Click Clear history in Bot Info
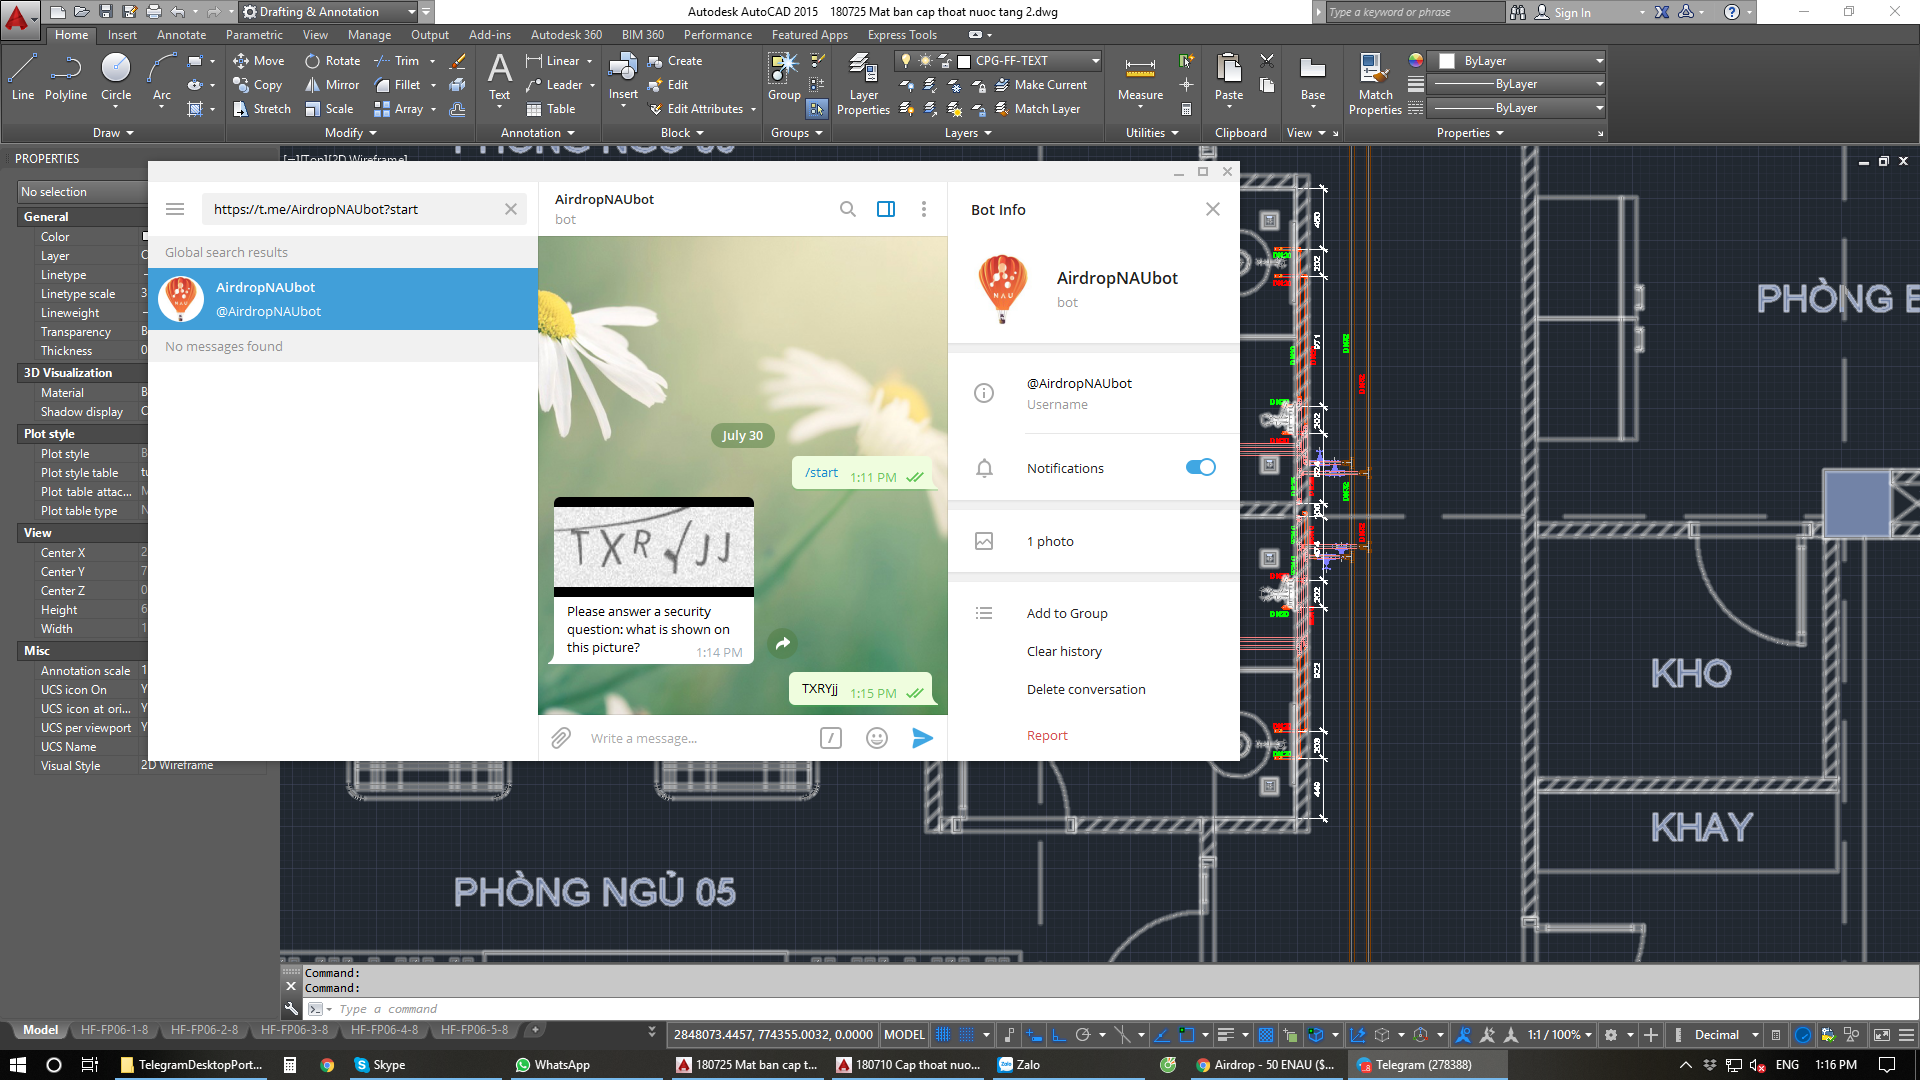Screen dimensions: 1920x1080 (x=1064, y=651)
